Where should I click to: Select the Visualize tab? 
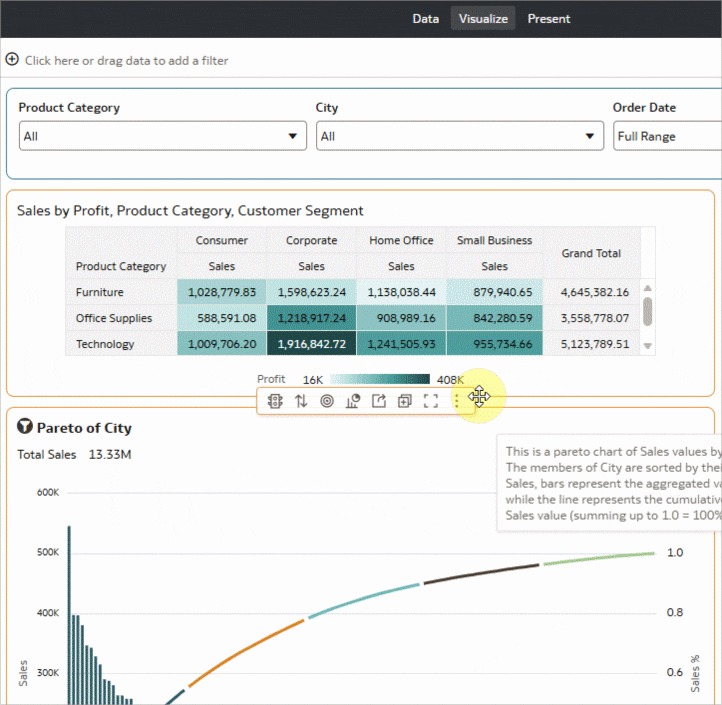pos(483,18)
